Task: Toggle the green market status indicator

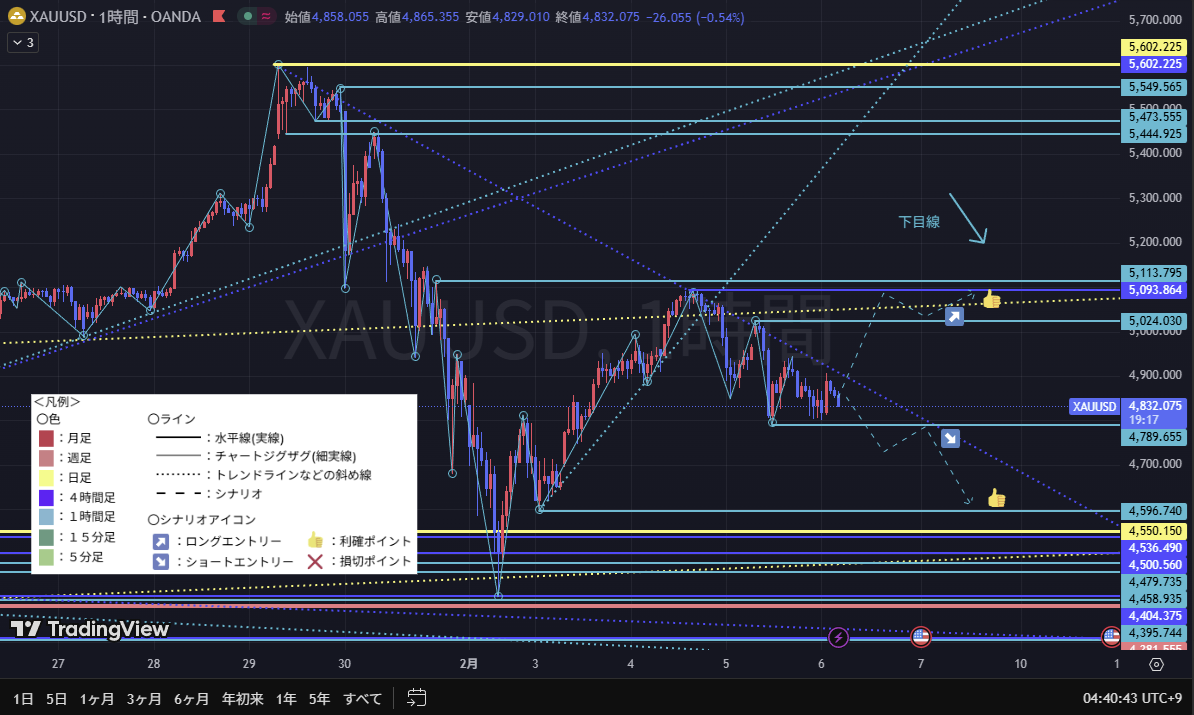Action: (246, 17)
